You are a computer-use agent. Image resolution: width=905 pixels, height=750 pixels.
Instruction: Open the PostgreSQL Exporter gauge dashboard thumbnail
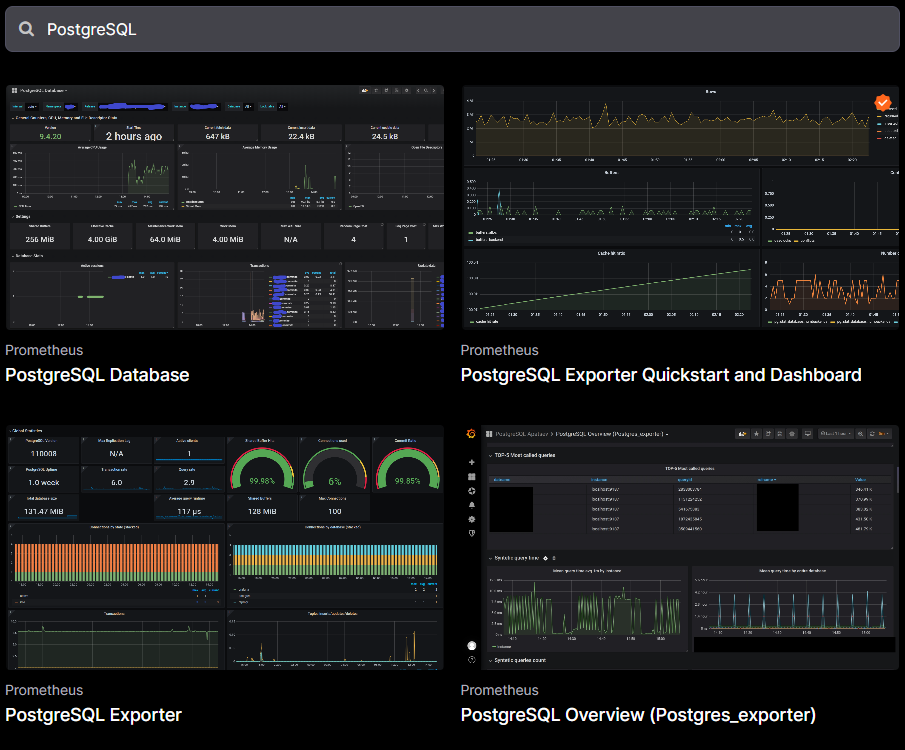click(225, 547)
